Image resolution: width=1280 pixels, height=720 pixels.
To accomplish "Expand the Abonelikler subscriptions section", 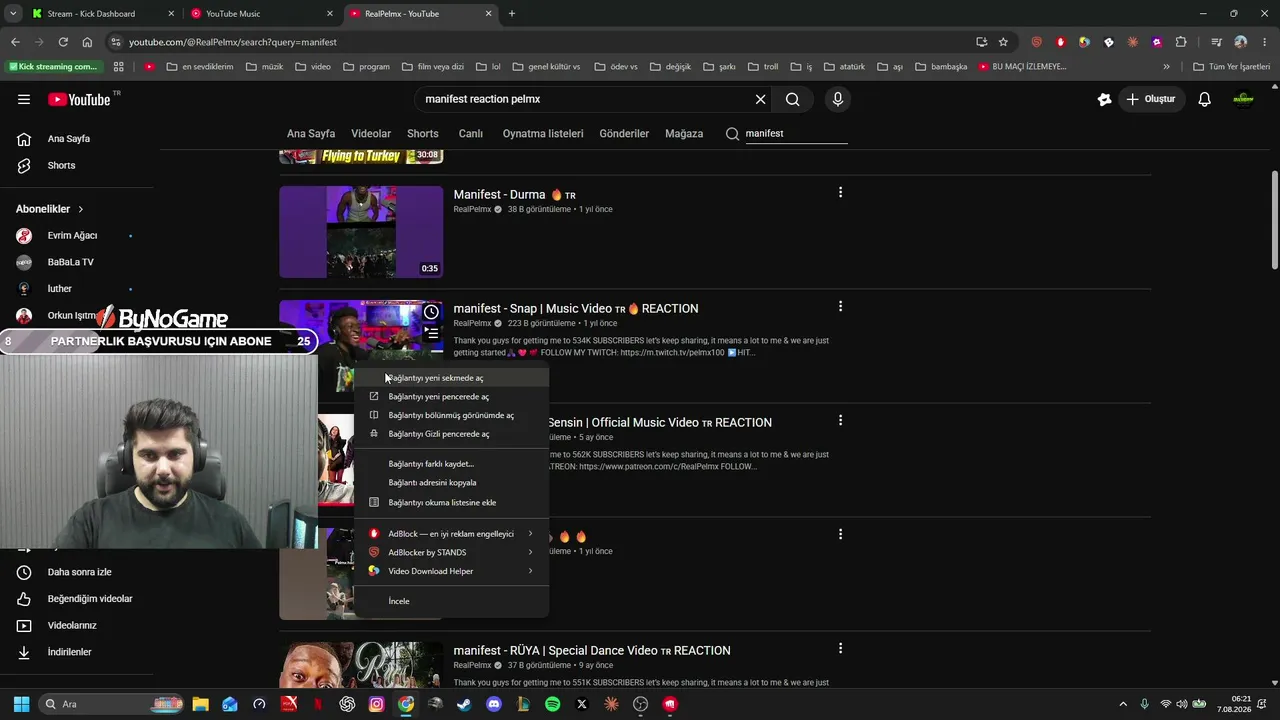I will click(x=50, y=209).
